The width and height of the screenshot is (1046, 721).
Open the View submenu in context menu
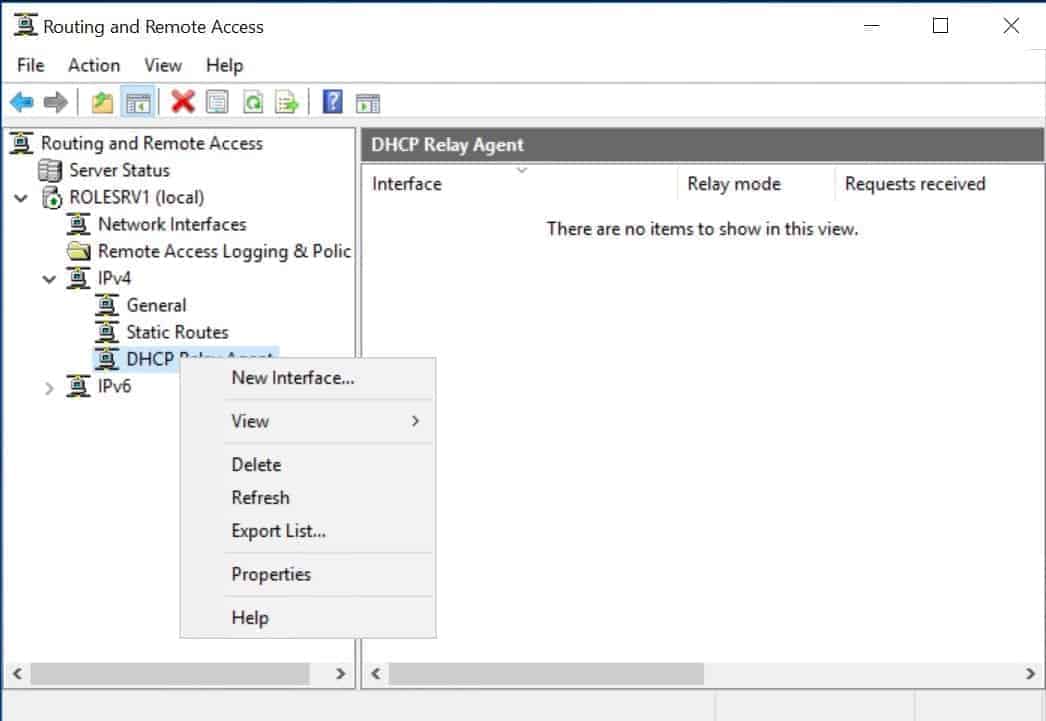click(249, 421)
